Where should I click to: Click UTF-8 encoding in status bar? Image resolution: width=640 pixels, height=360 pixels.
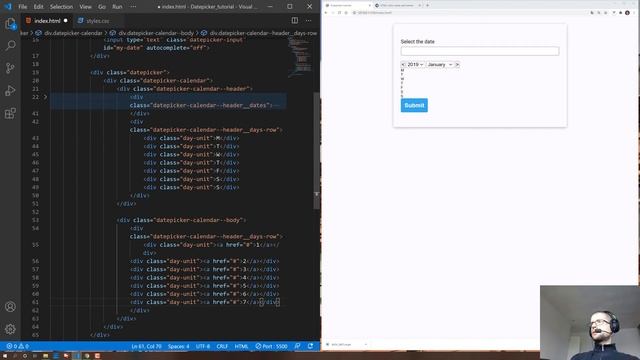pyautogui.click(x=203, y=346)
